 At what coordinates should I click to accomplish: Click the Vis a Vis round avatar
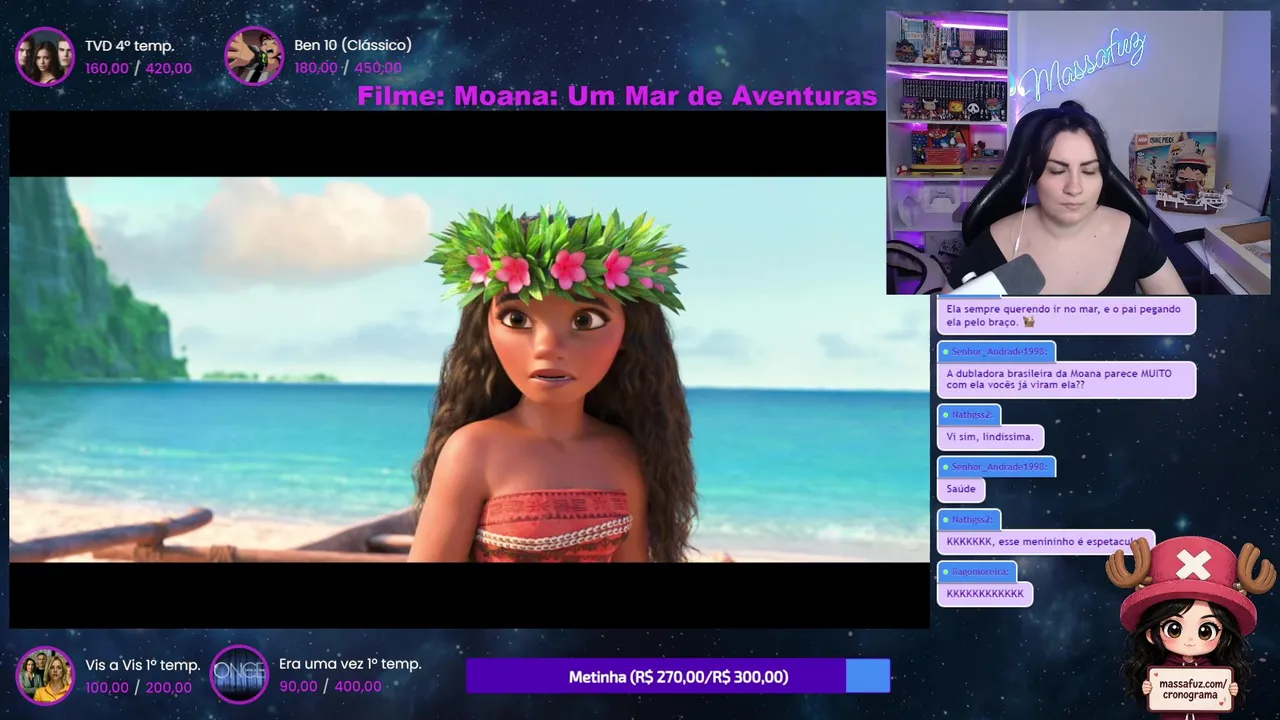[x=45, y=675]
